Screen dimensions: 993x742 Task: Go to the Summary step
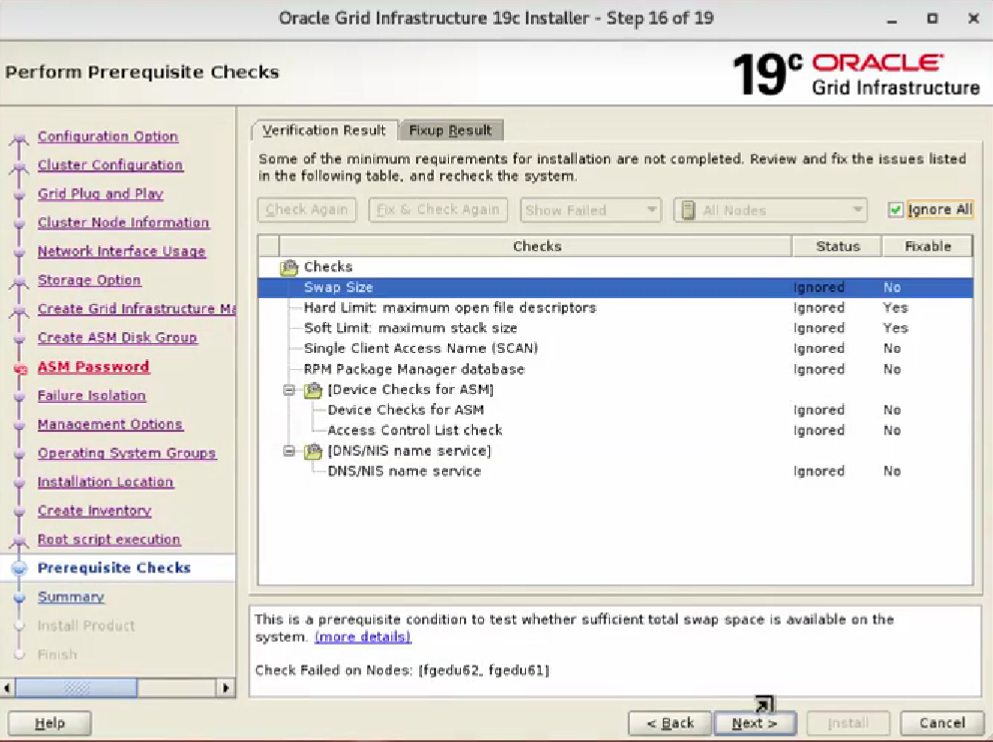click(71, 597)
